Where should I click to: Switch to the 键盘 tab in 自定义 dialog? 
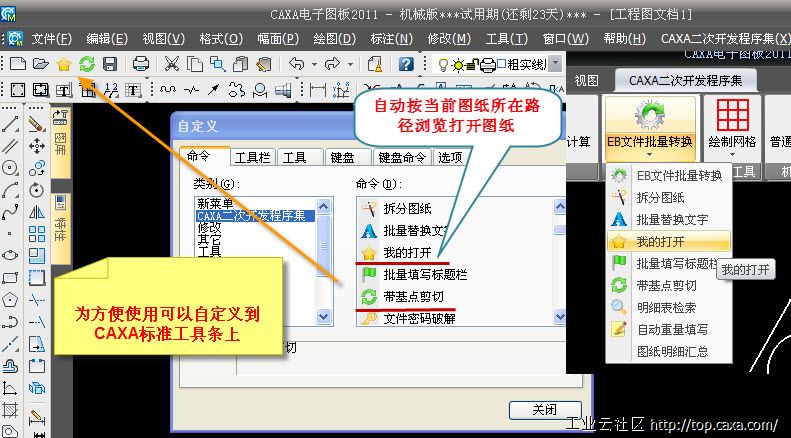[342, 157]
